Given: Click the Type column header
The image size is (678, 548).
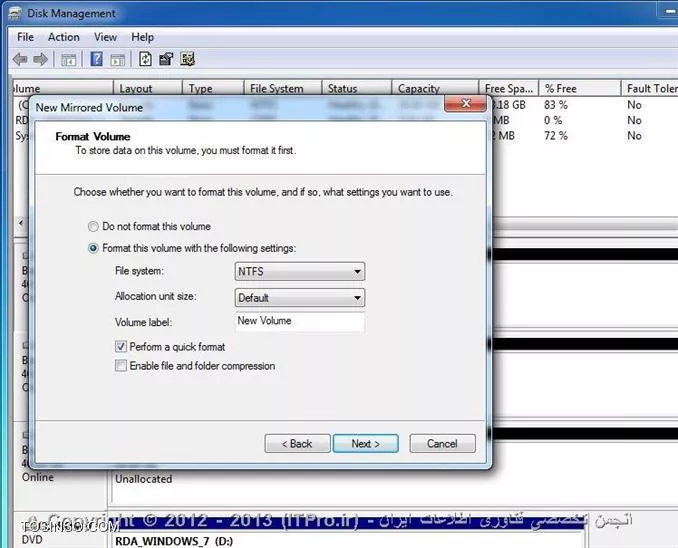Looking at the screenshot, I should 213,88.
